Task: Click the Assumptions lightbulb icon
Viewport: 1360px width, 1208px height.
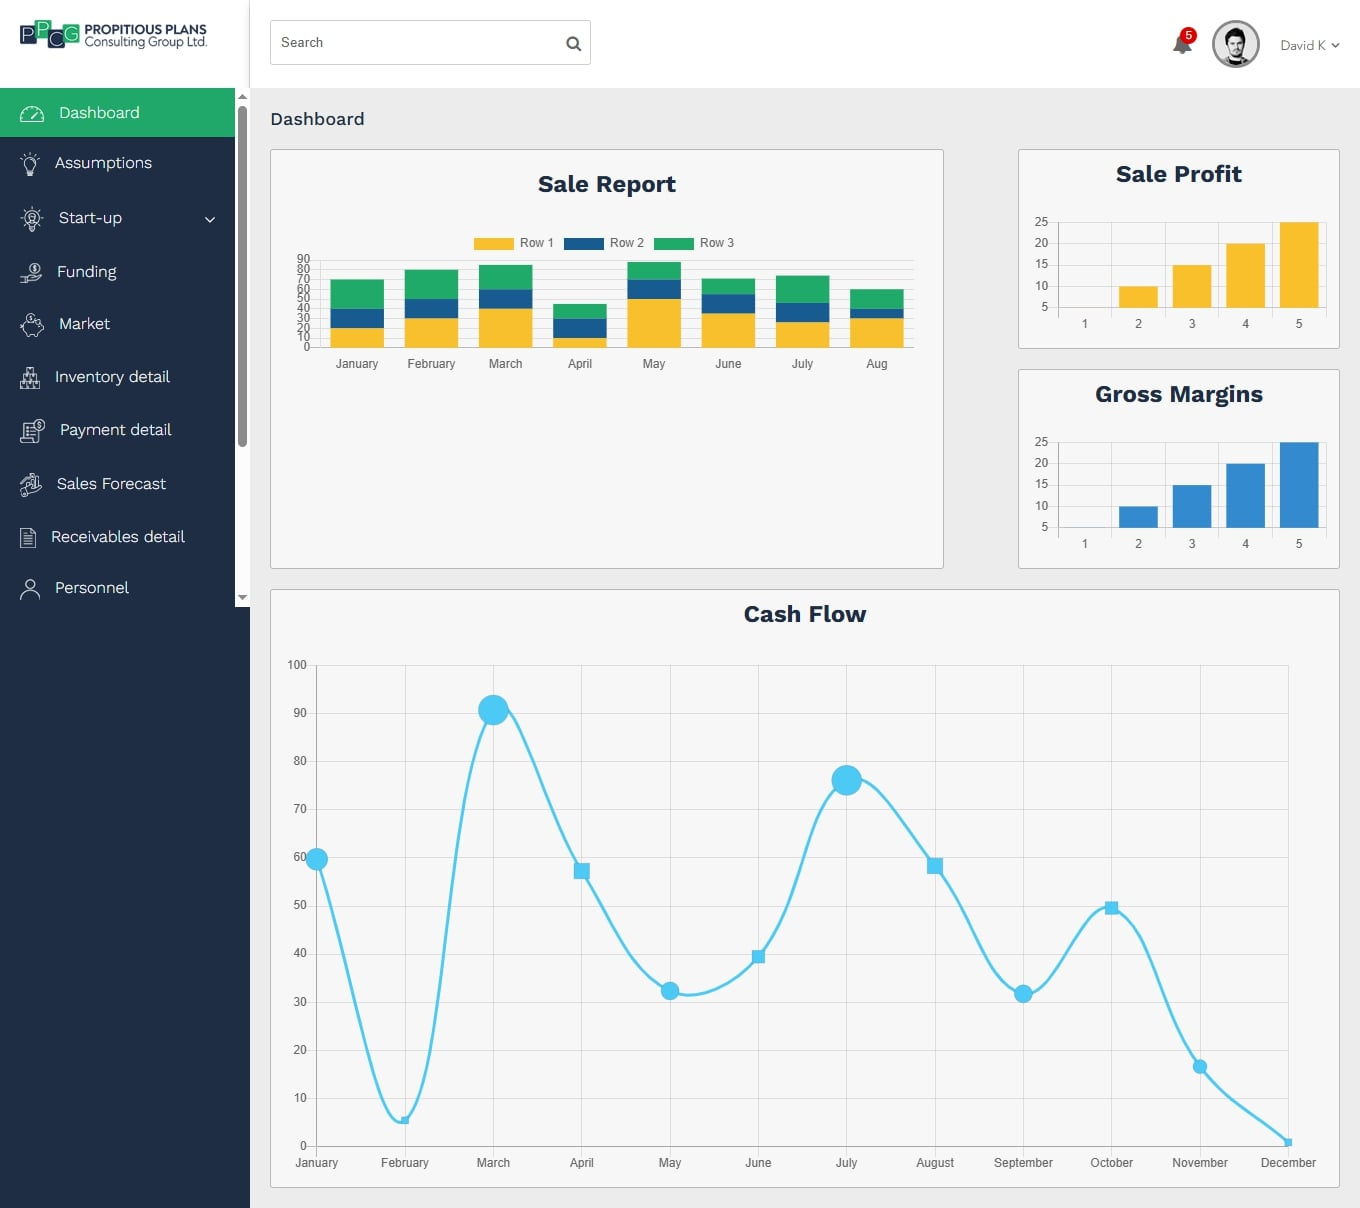Action: point(30,164)
